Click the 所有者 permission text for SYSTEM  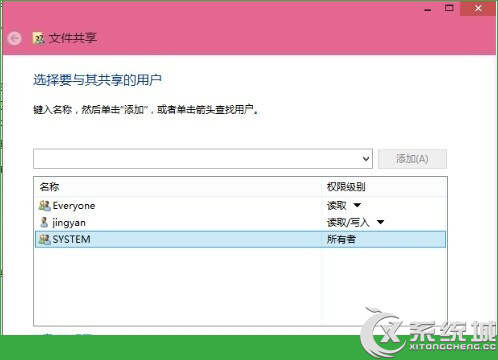(341, 239)
